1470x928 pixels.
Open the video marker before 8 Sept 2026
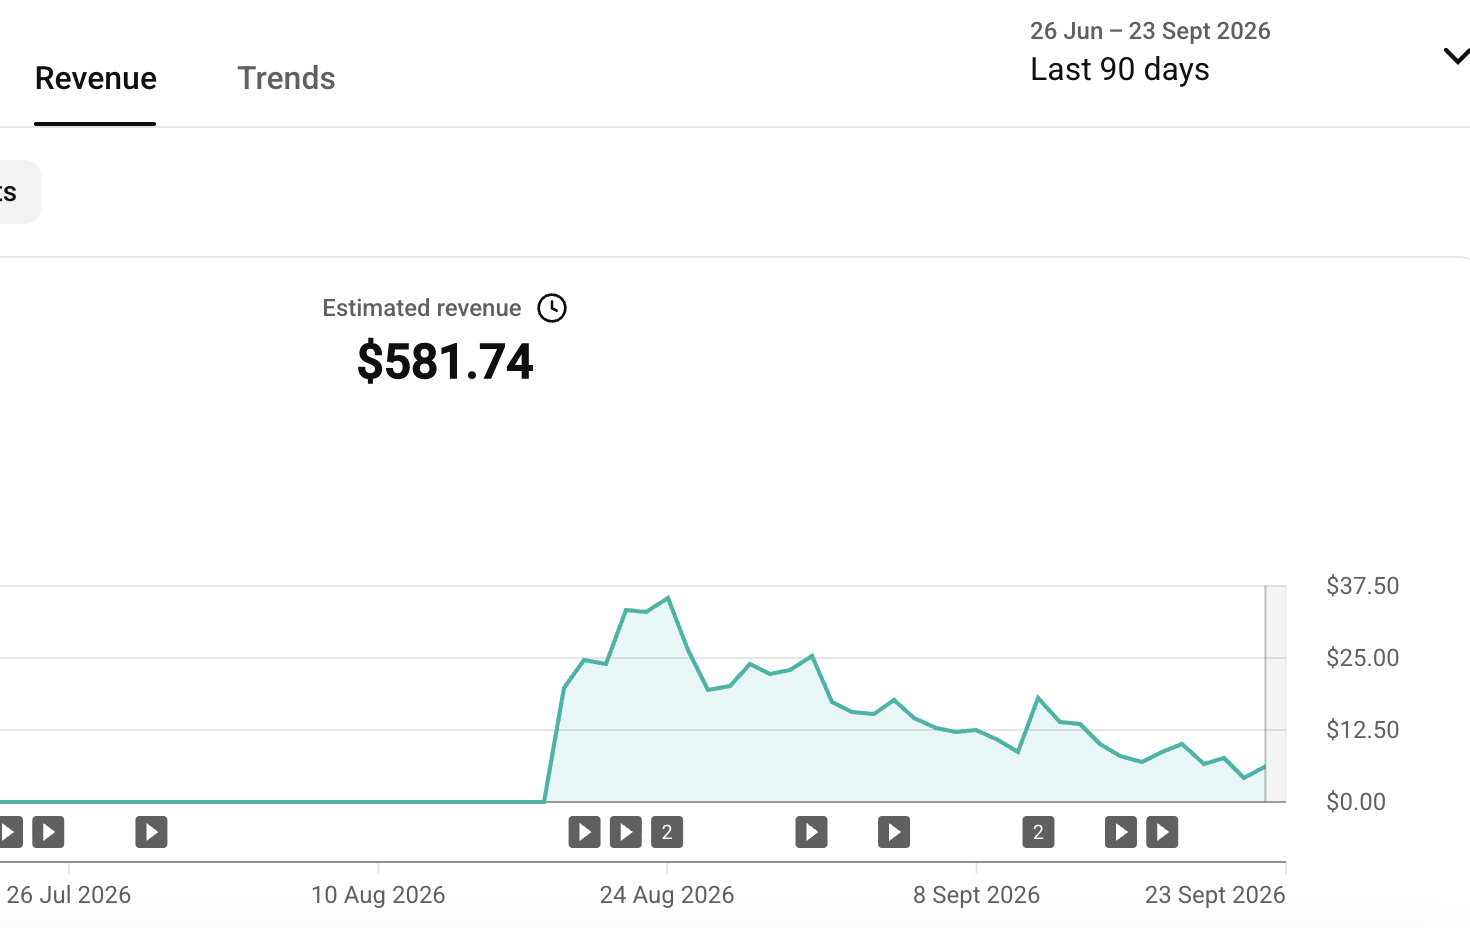coord(894,832)
